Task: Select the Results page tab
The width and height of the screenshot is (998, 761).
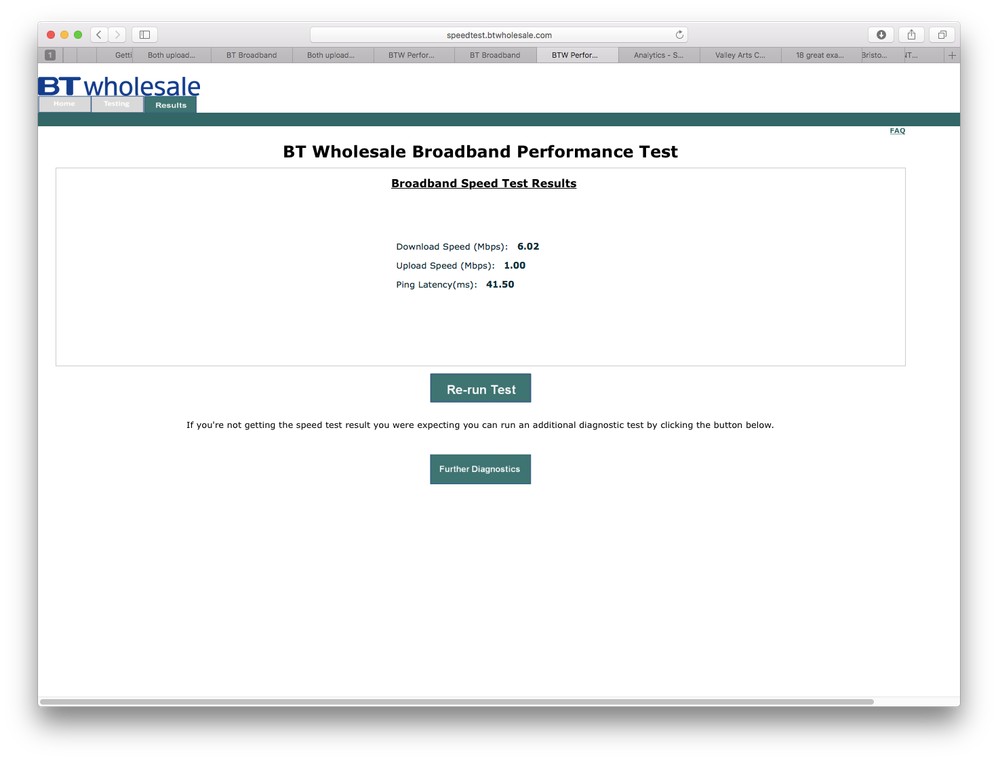Action: [x=171, y=105]
